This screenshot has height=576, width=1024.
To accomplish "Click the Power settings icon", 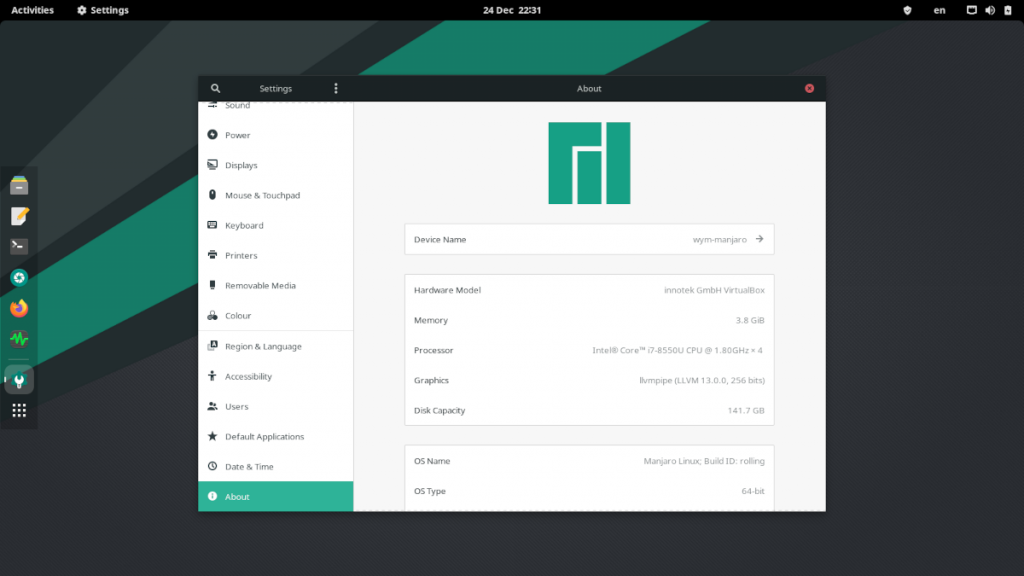I will click(211, 134).
